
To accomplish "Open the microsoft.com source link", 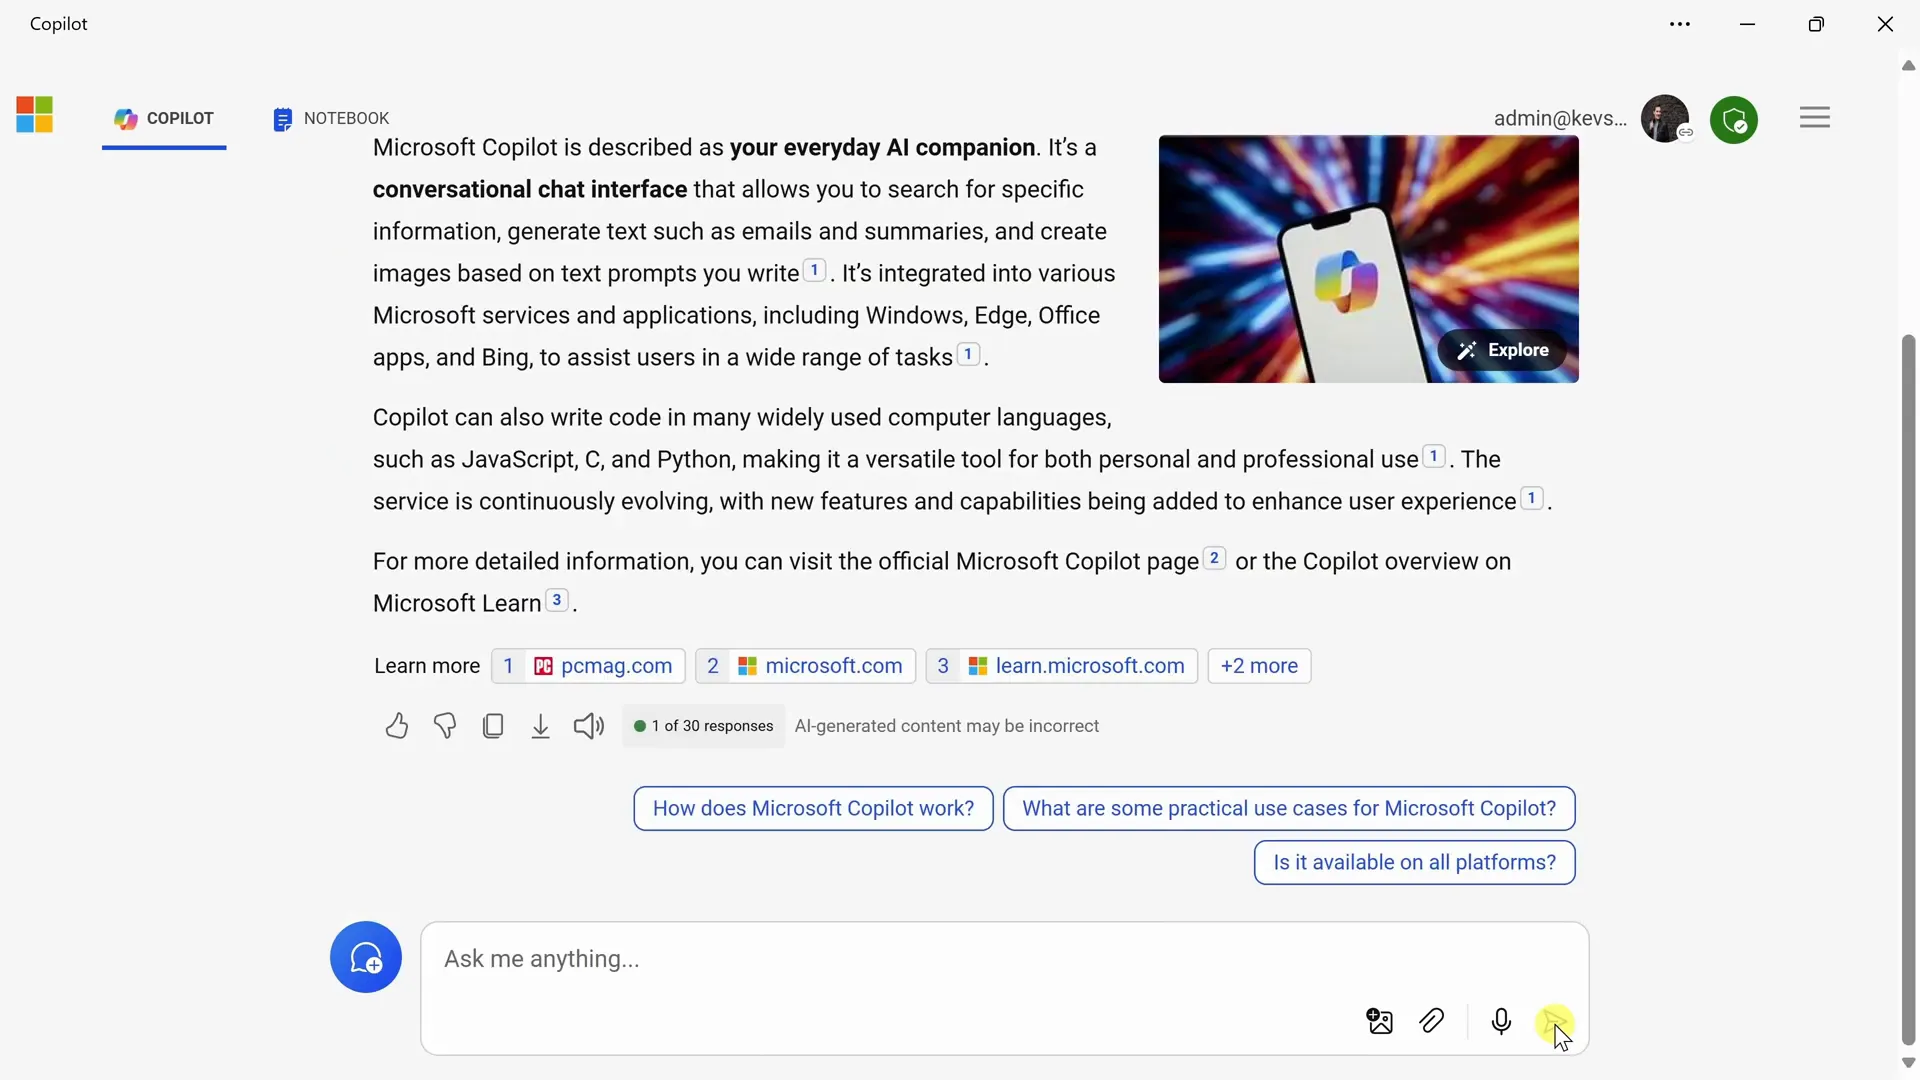I will (x=806, y=666).
